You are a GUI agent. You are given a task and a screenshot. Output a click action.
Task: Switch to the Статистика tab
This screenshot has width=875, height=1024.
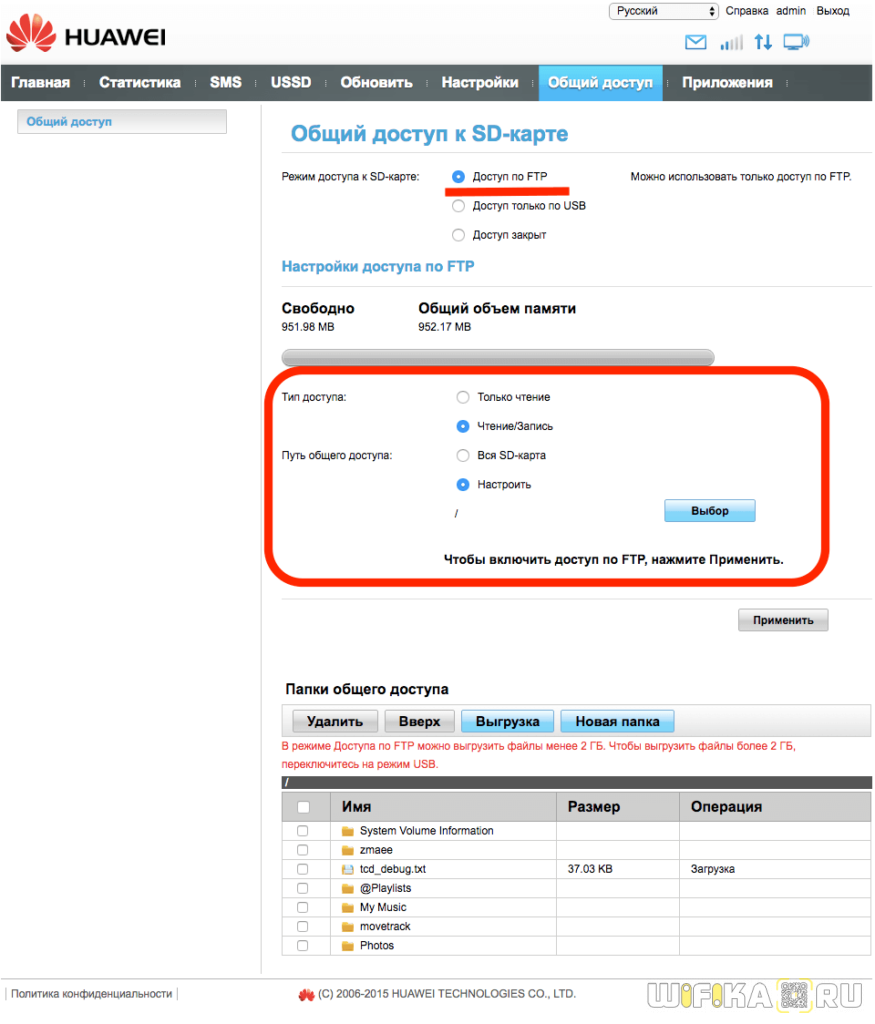click(140, 83)
